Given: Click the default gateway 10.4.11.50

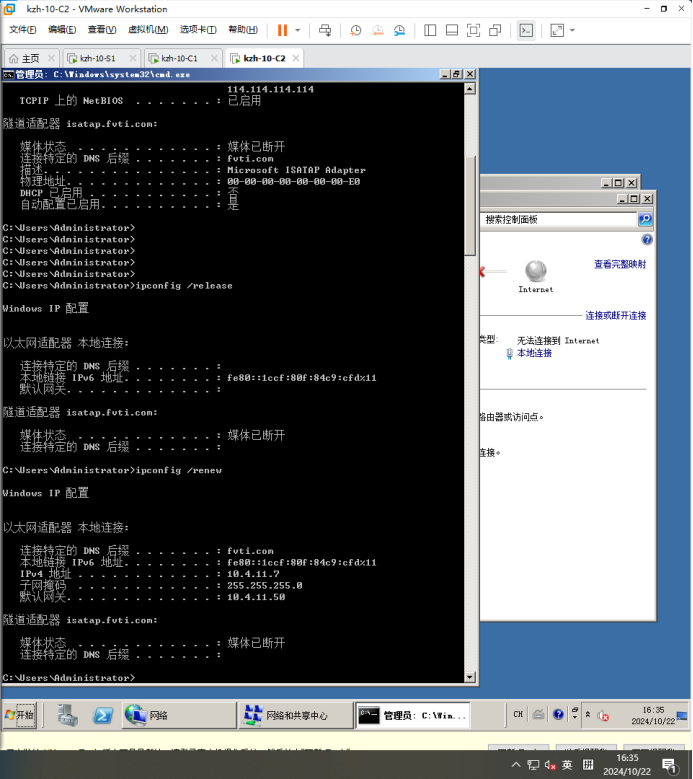Looking at the screenshot, I should pyautogui.click(x=256, y=597).
